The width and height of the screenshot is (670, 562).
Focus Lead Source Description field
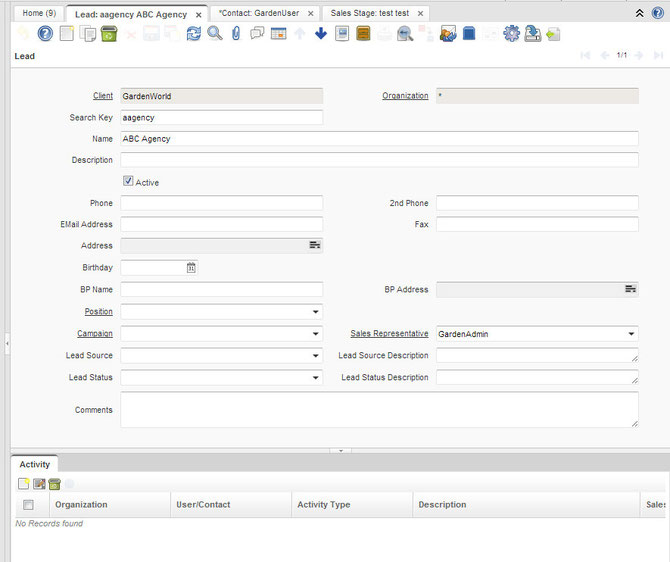(x=537, y=355)
